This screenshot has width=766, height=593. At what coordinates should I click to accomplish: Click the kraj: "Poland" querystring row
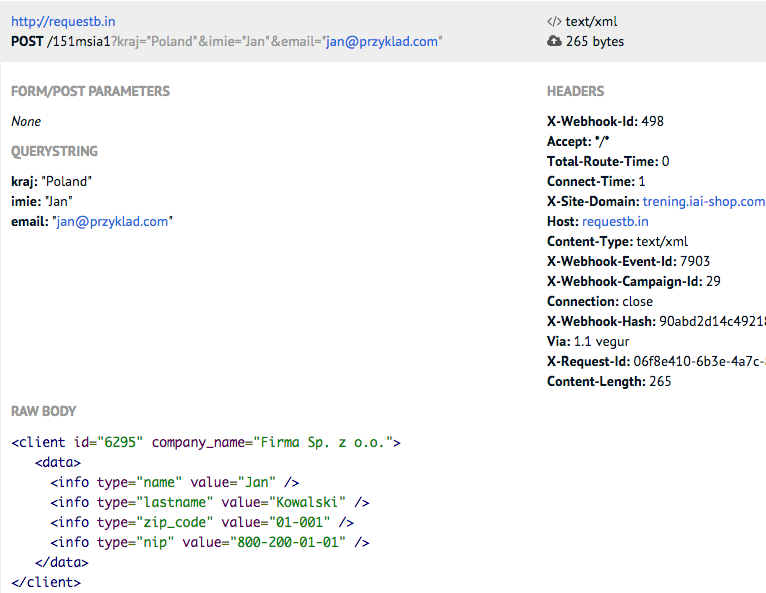(x=51, y=181)
